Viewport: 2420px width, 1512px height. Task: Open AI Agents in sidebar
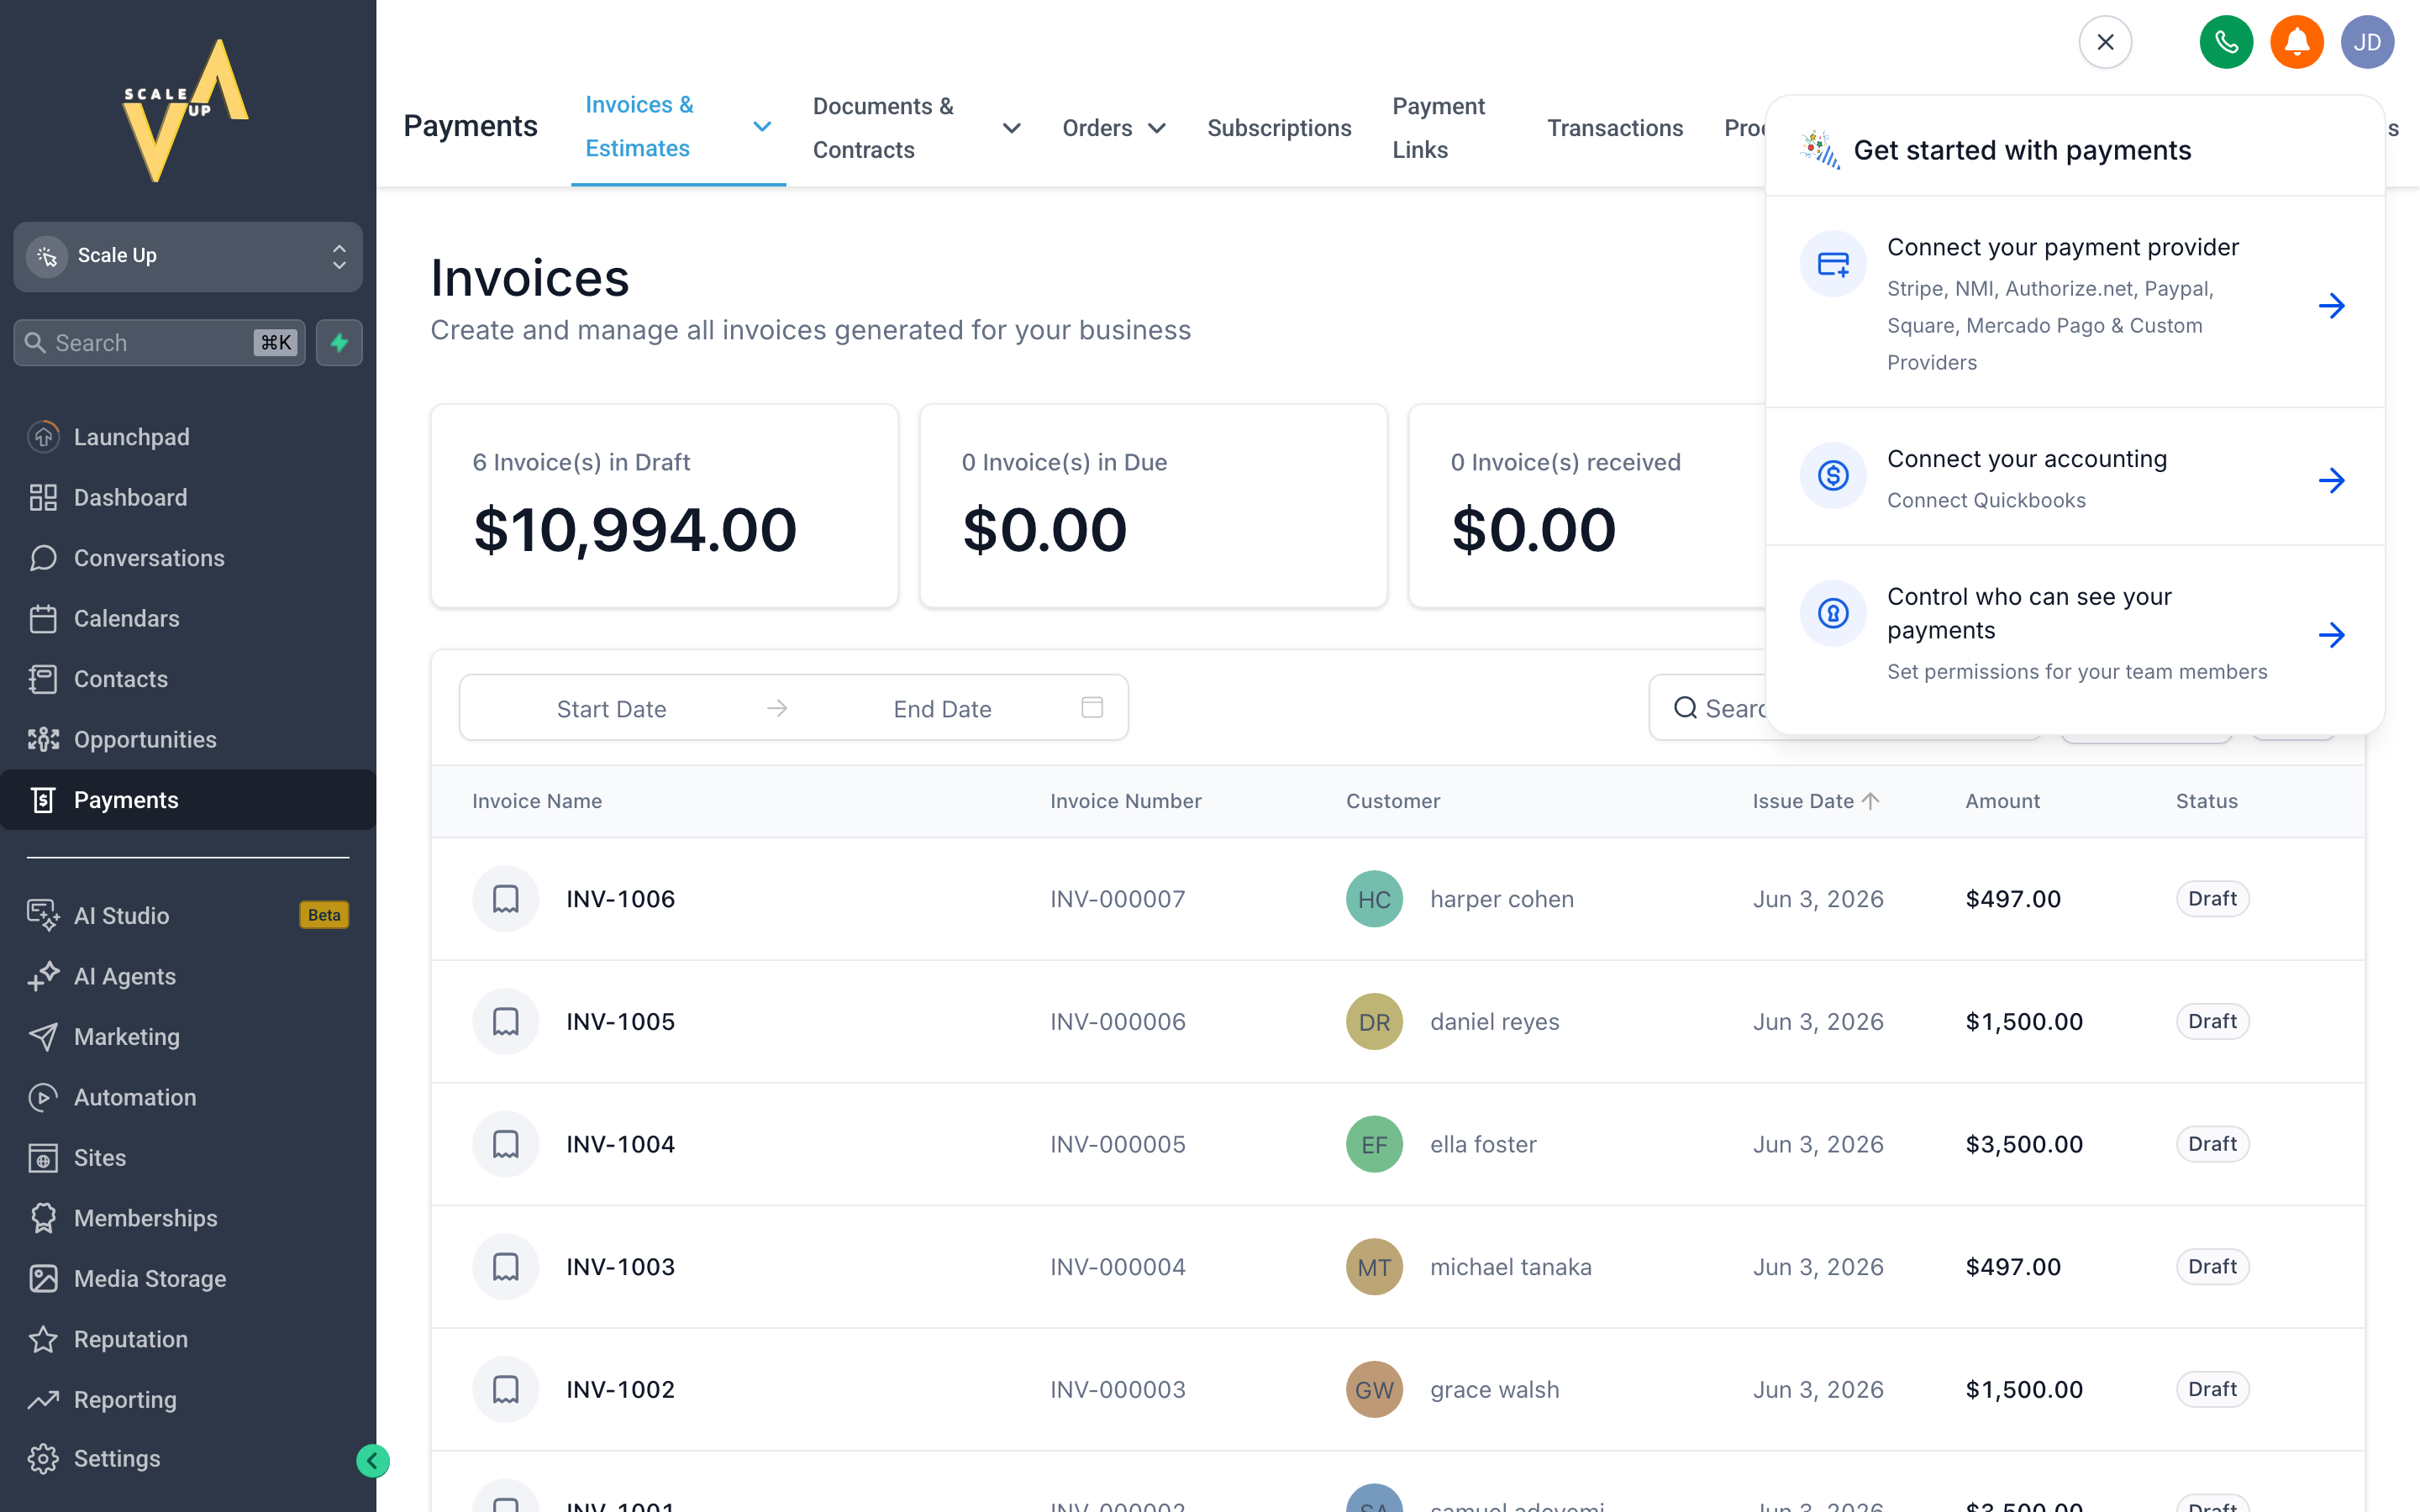tap(188, 976)
